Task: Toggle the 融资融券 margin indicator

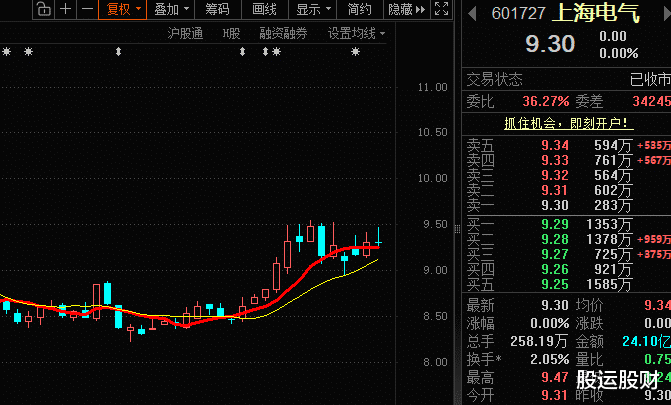Action: coord(283,33)
